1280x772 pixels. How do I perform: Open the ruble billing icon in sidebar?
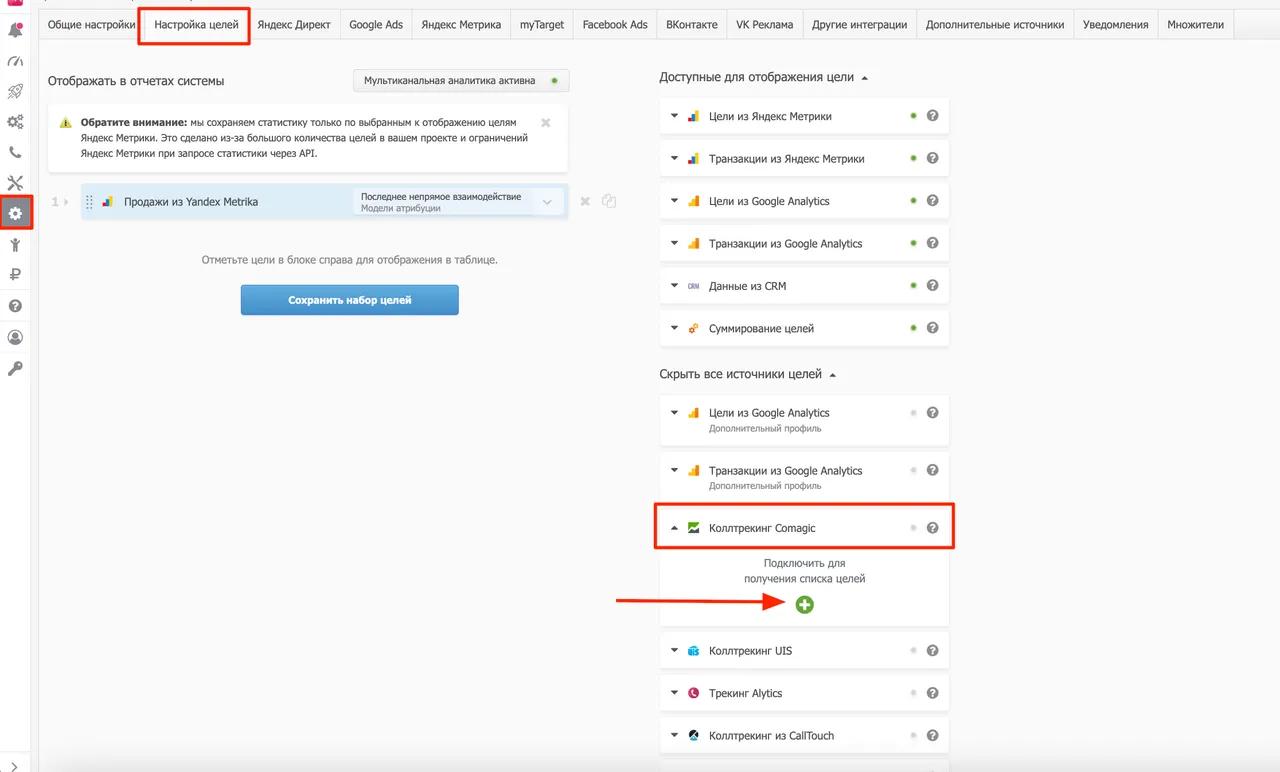click(x=15, y=275)
